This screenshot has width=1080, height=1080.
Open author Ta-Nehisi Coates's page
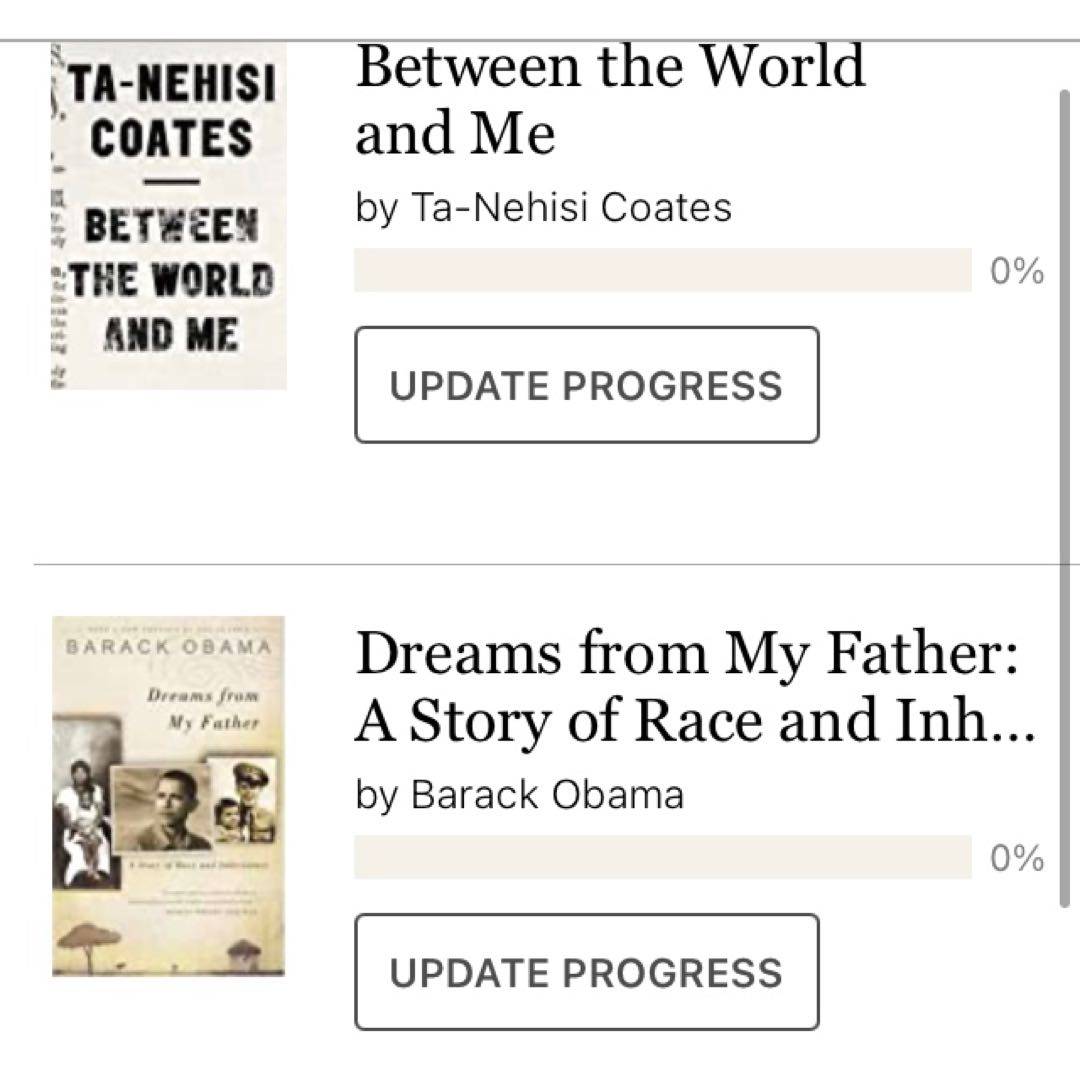point(571,208)
